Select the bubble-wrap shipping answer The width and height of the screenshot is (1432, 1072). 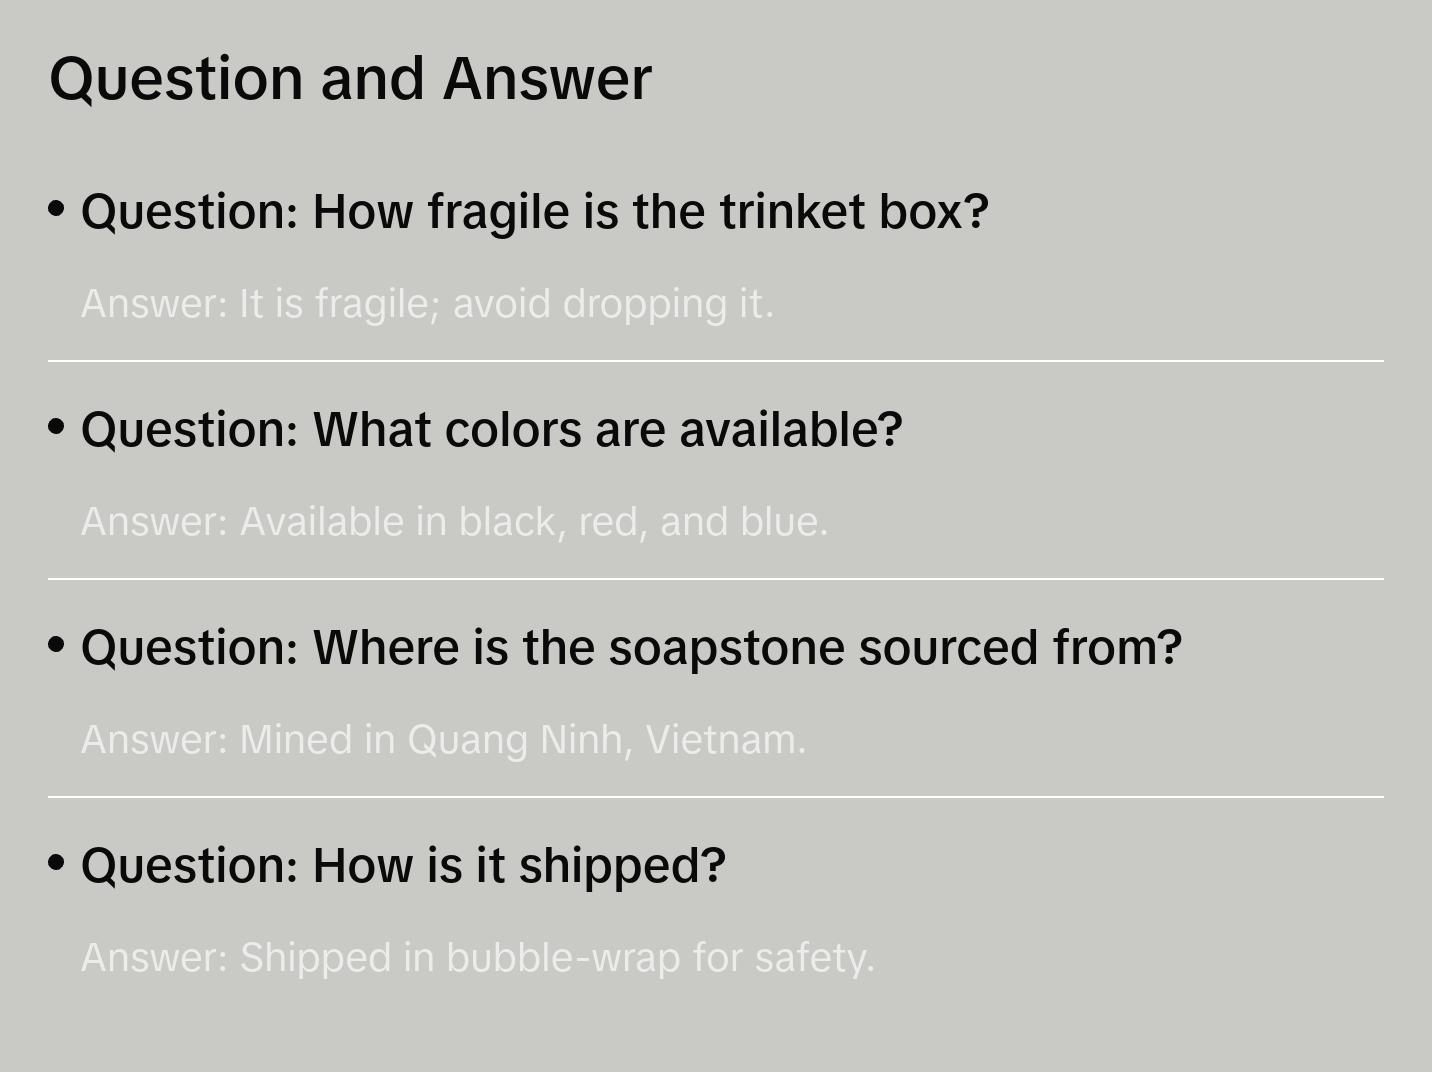477,958
